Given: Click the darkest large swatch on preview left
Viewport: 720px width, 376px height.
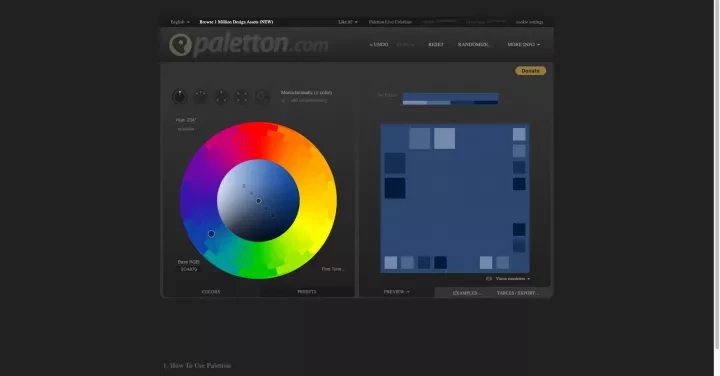Looking at the screenshot, I should (x=395, y=188).
